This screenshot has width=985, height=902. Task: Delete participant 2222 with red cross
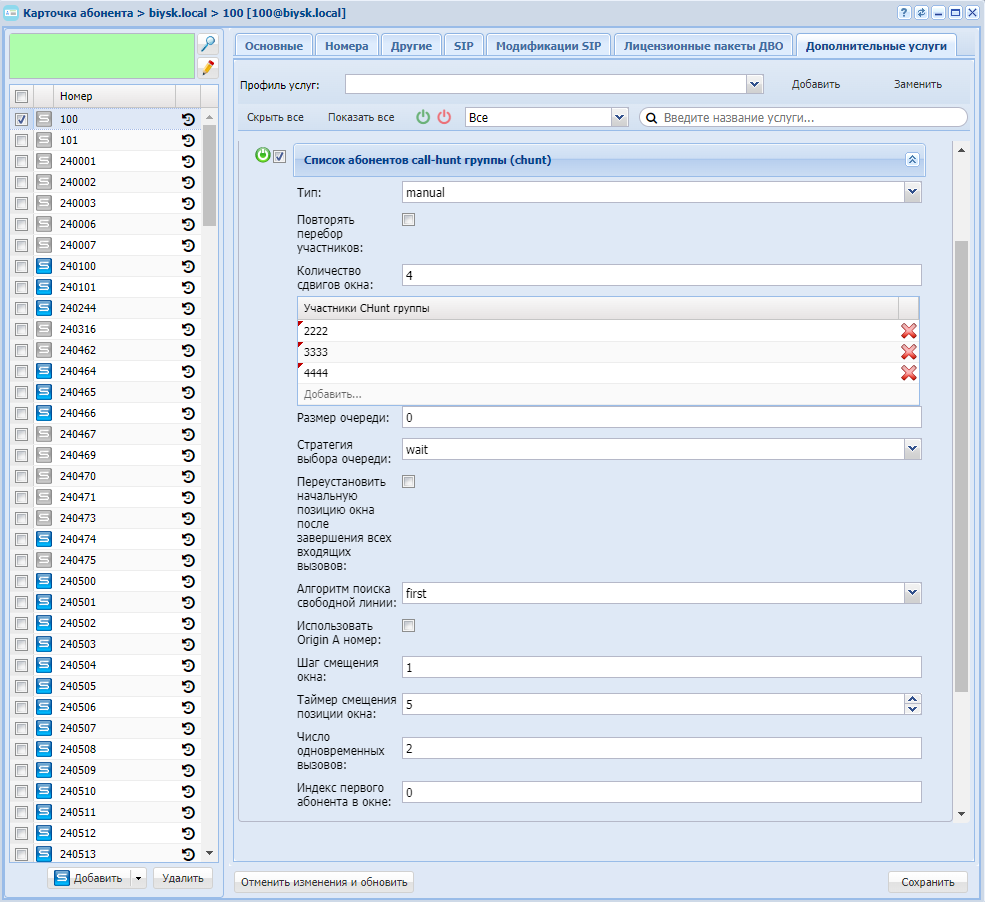[x=908, y=331]
